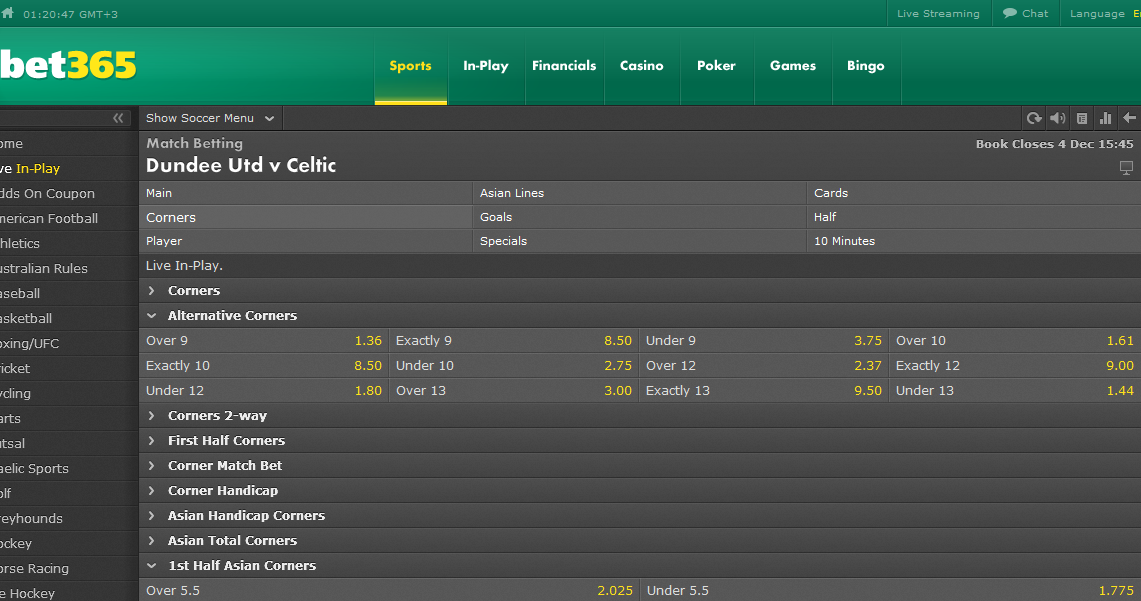Viewport: 1141px width, 601px height.
Task: Bet on Over 5.5 at 2.025
Action: (x=389, y=590)
